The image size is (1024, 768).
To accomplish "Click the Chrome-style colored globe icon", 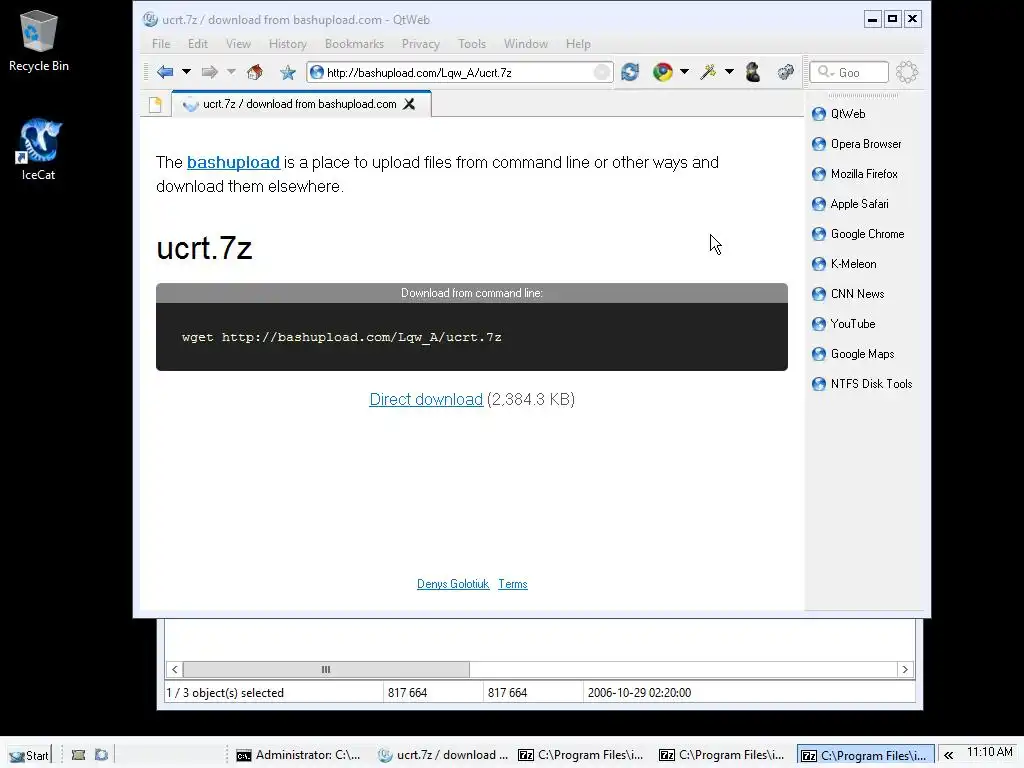I will [x=662, y=72].
